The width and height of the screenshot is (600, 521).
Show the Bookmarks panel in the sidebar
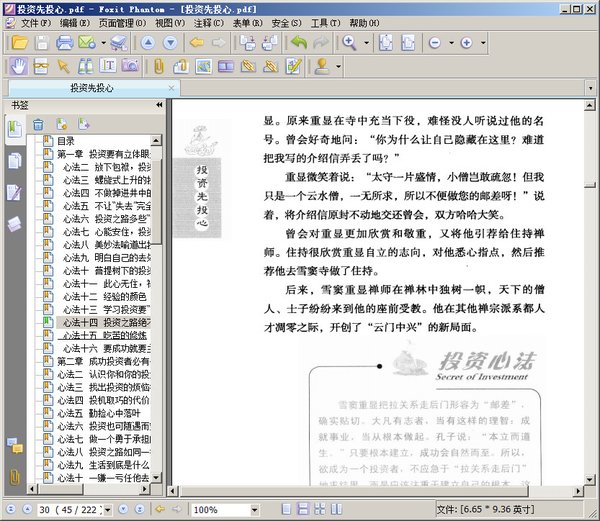(x=14, y=129)
